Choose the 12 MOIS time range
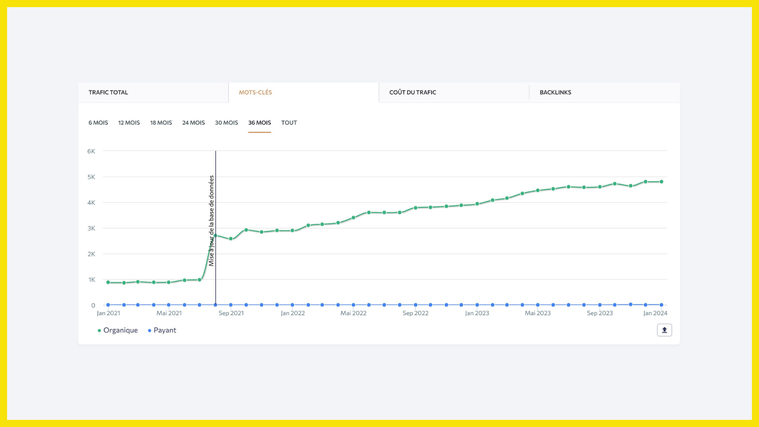The width and height of the screenshot is (759, 427). (x=129, y=123)
